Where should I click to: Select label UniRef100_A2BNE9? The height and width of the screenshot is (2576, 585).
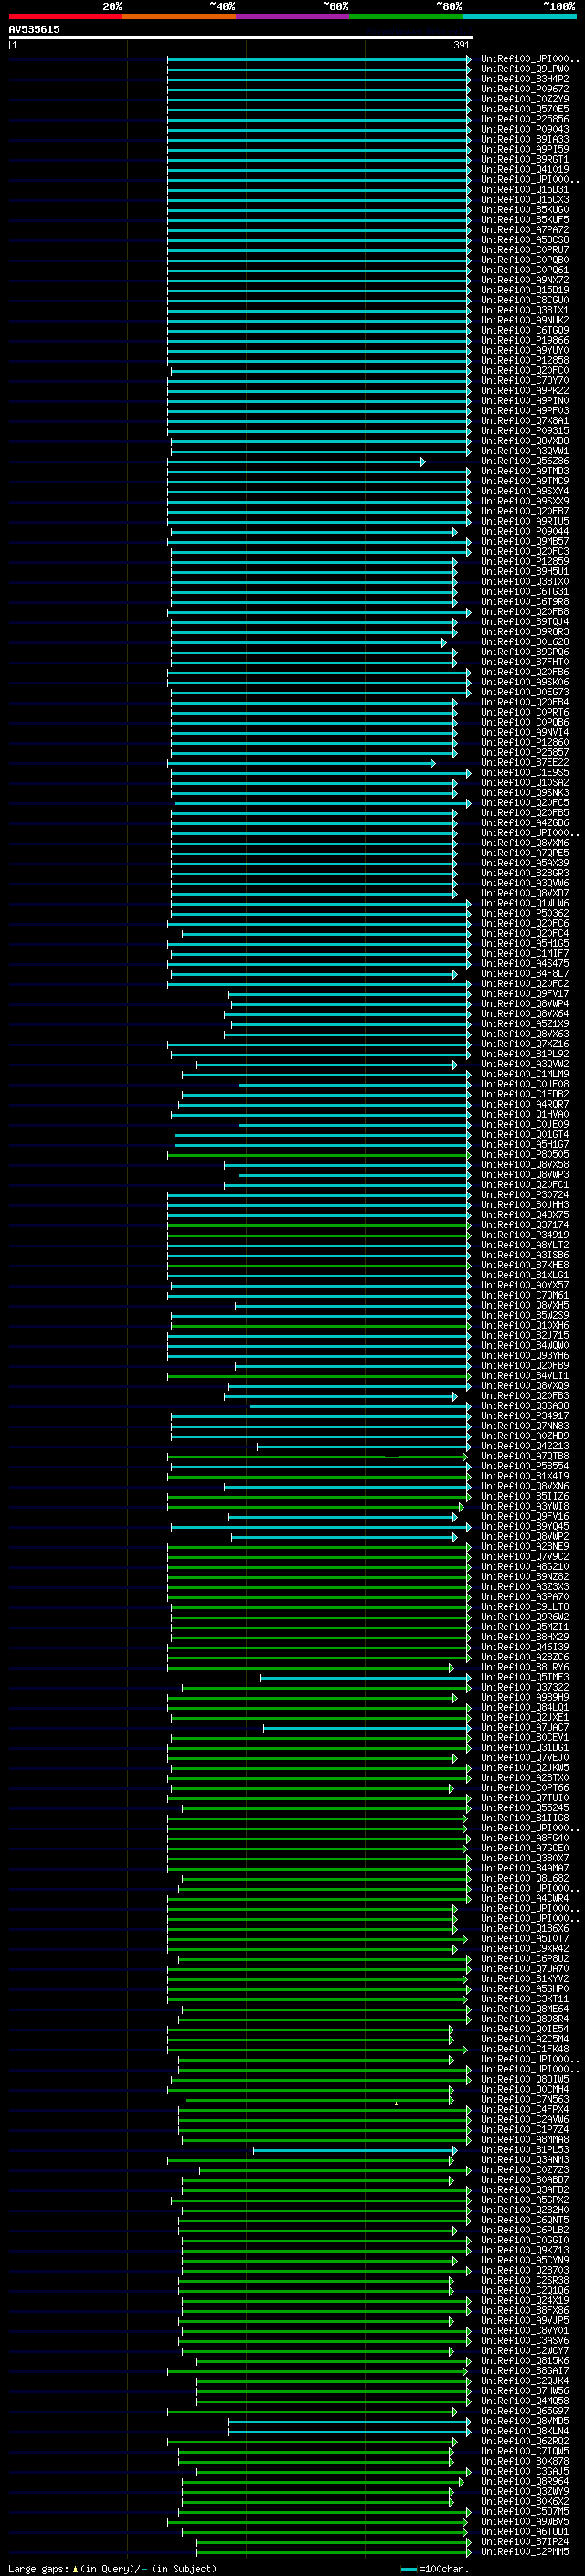pos(525,1547)
